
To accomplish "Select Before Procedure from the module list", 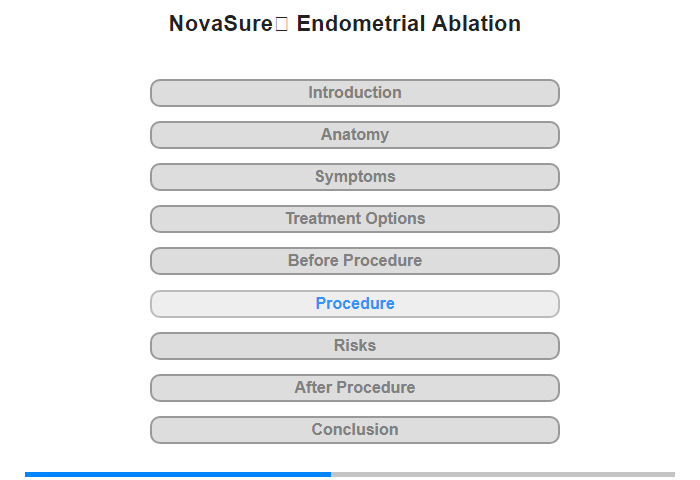I will [x=355, y=261].
